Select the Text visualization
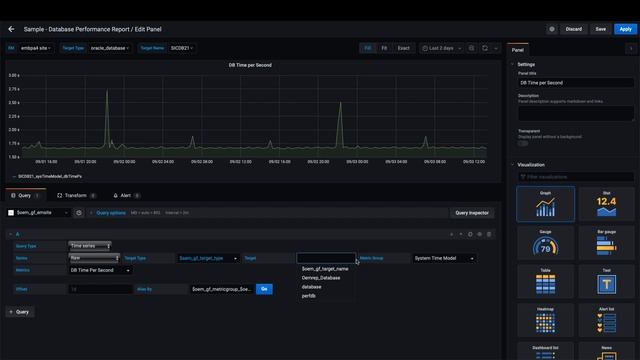 pyautogui.click(x=607, y=282)
